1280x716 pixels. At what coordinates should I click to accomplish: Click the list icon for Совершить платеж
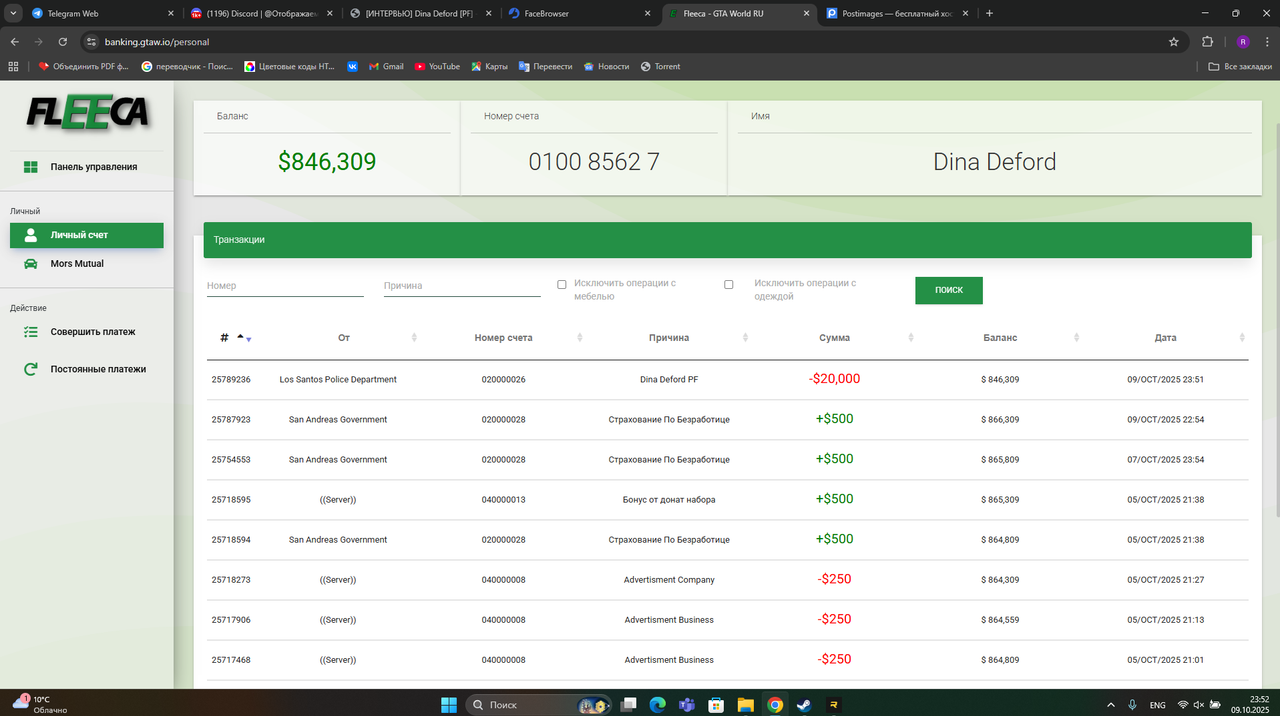tap(31, 332)
